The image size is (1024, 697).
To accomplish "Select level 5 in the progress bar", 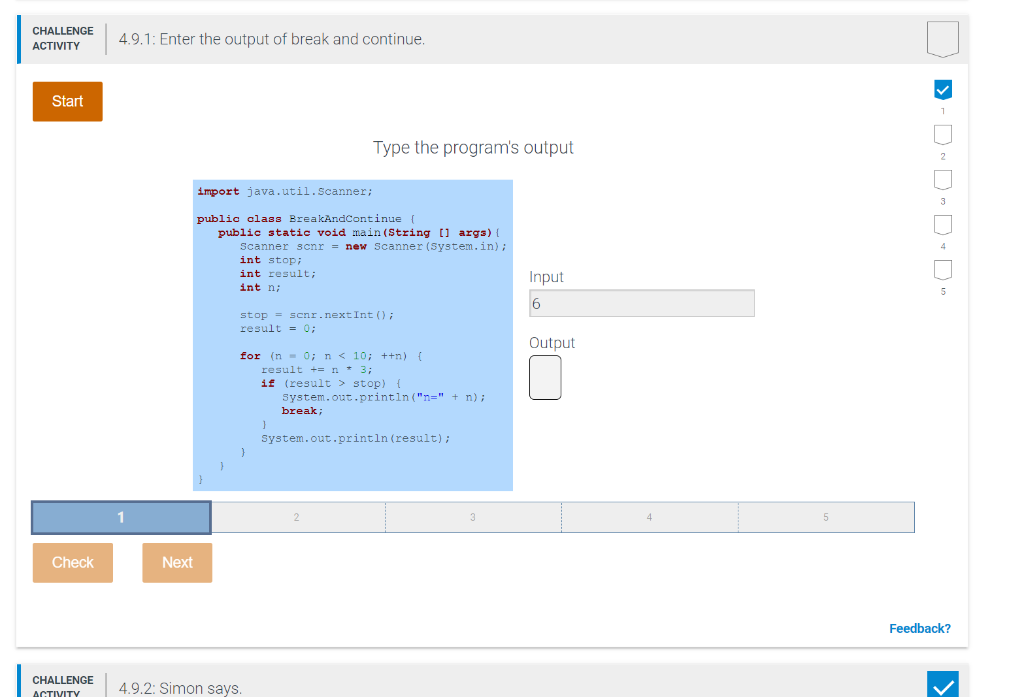I will [x=826, y=517].
